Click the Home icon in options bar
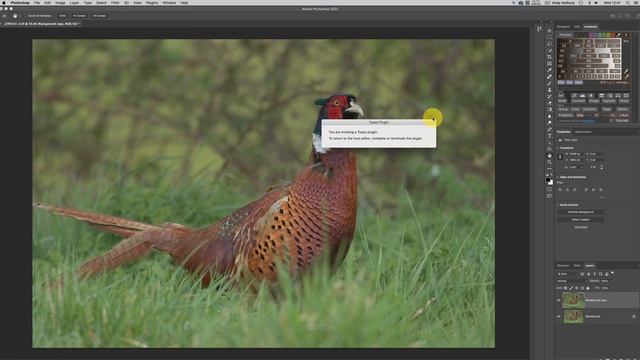This screenshot has height=360, width=640. coord(4,16)
